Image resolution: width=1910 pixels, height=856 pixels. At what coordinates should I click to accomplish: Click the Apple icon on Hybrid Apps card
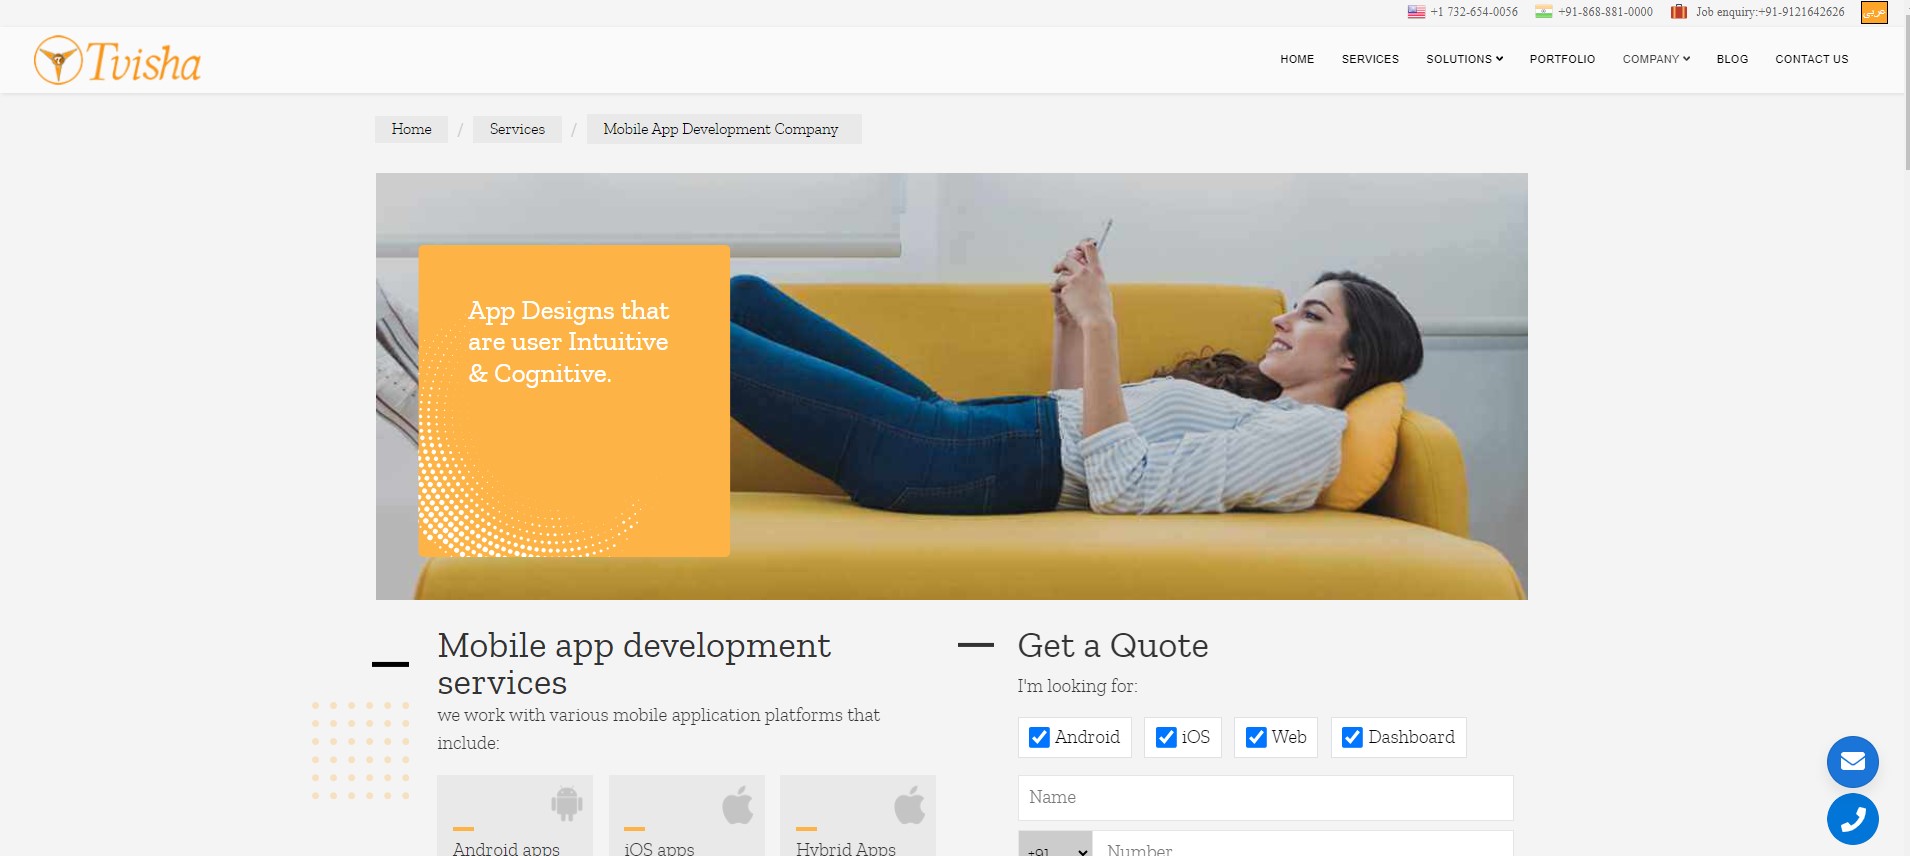click(x=910, y=804)
